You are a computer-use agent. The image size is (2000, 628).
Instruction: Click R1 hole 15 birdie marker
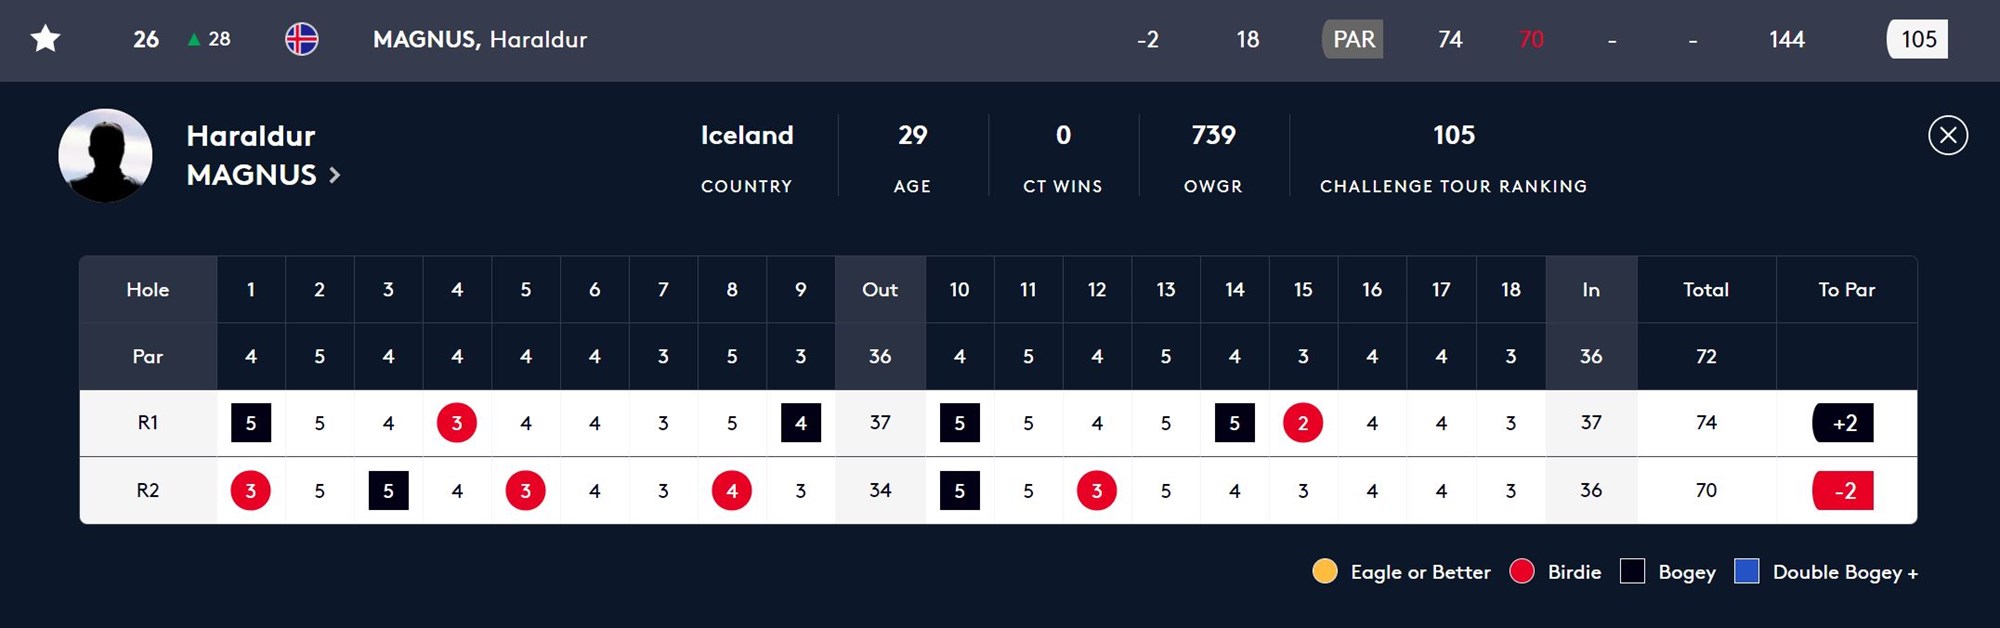(x=1302, y=423)
